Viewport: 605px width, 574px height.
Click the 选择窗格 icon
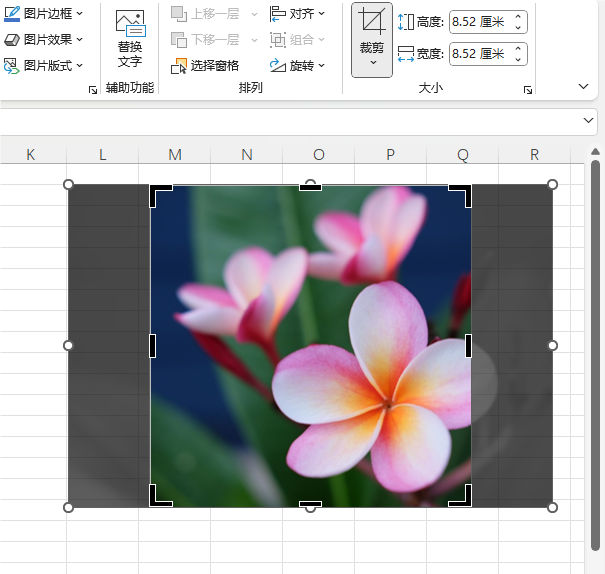(179, 66)
